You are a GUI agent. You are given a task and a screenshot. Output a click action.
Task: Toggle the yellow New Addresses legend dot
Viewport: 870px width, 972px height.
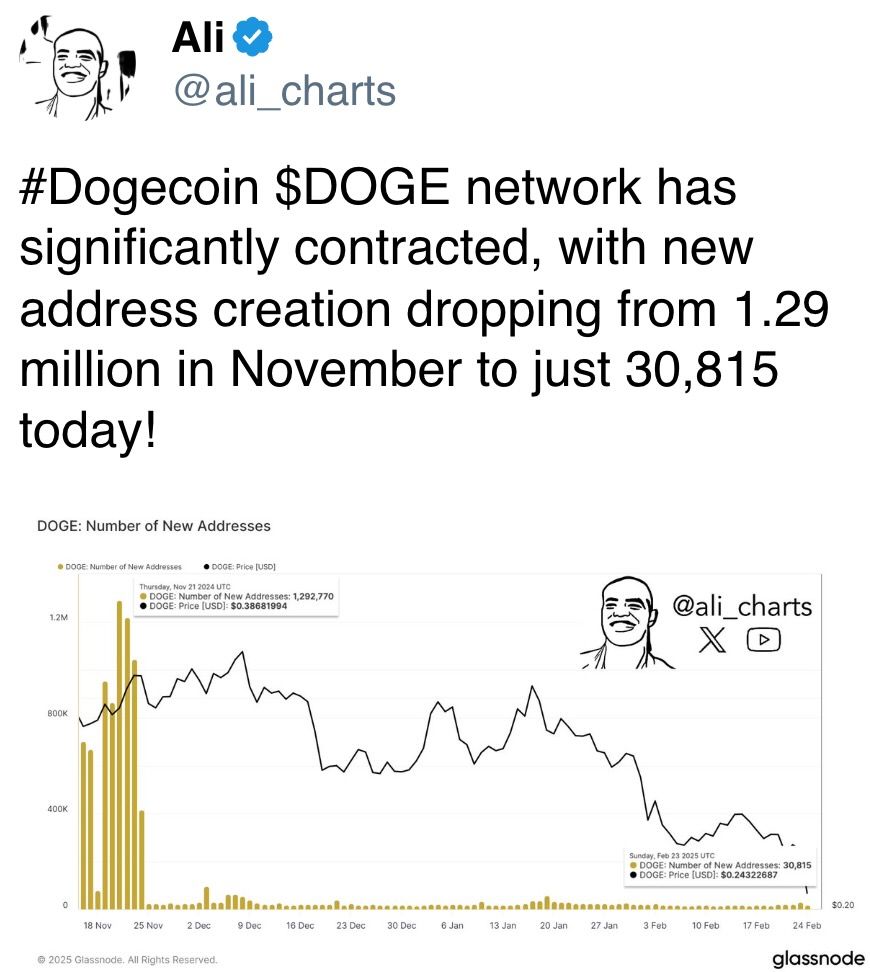click(x=62, y=566)
